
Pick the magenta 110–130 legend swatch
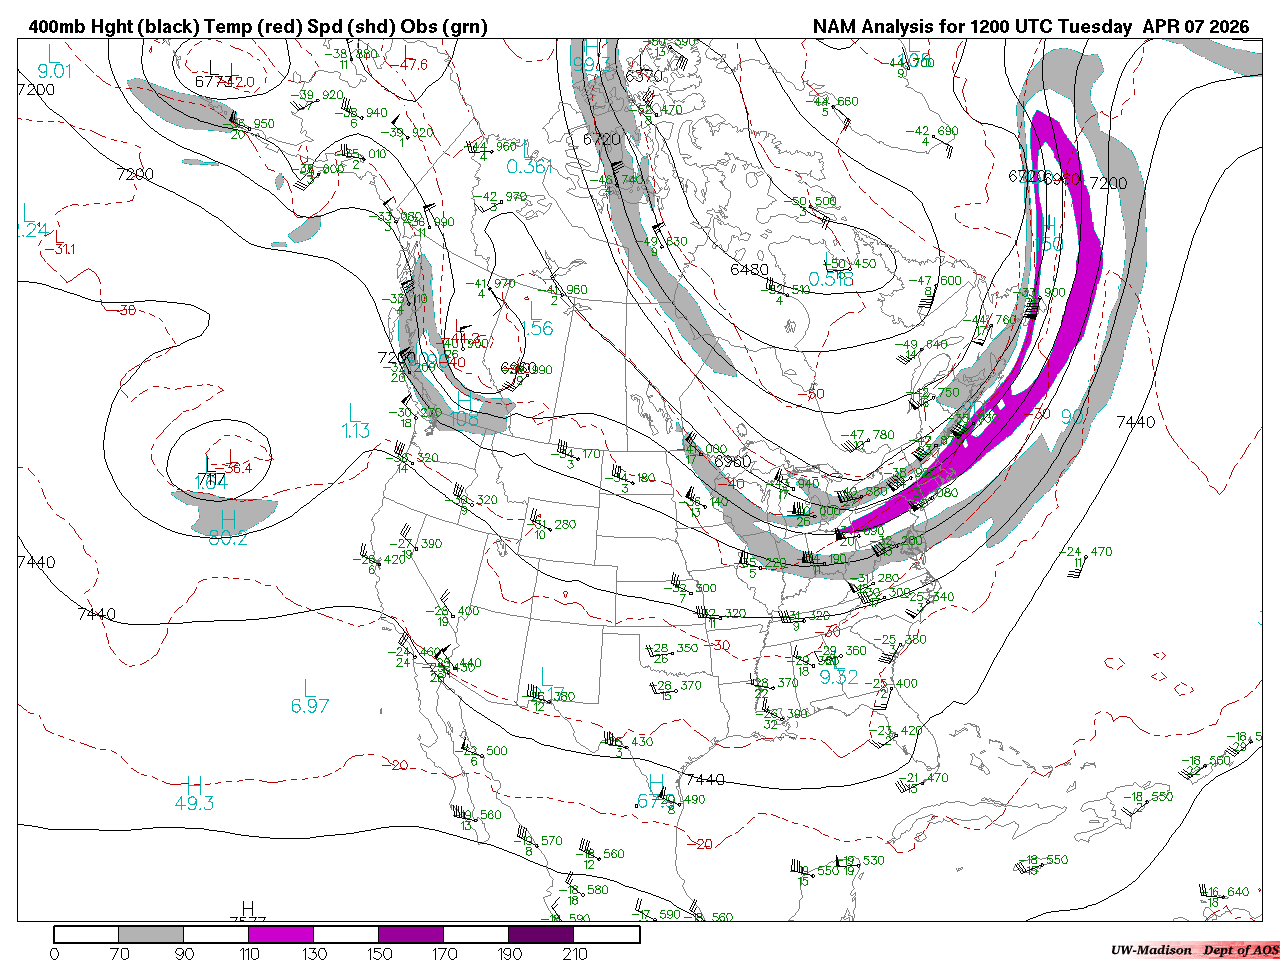coord(281,934)
